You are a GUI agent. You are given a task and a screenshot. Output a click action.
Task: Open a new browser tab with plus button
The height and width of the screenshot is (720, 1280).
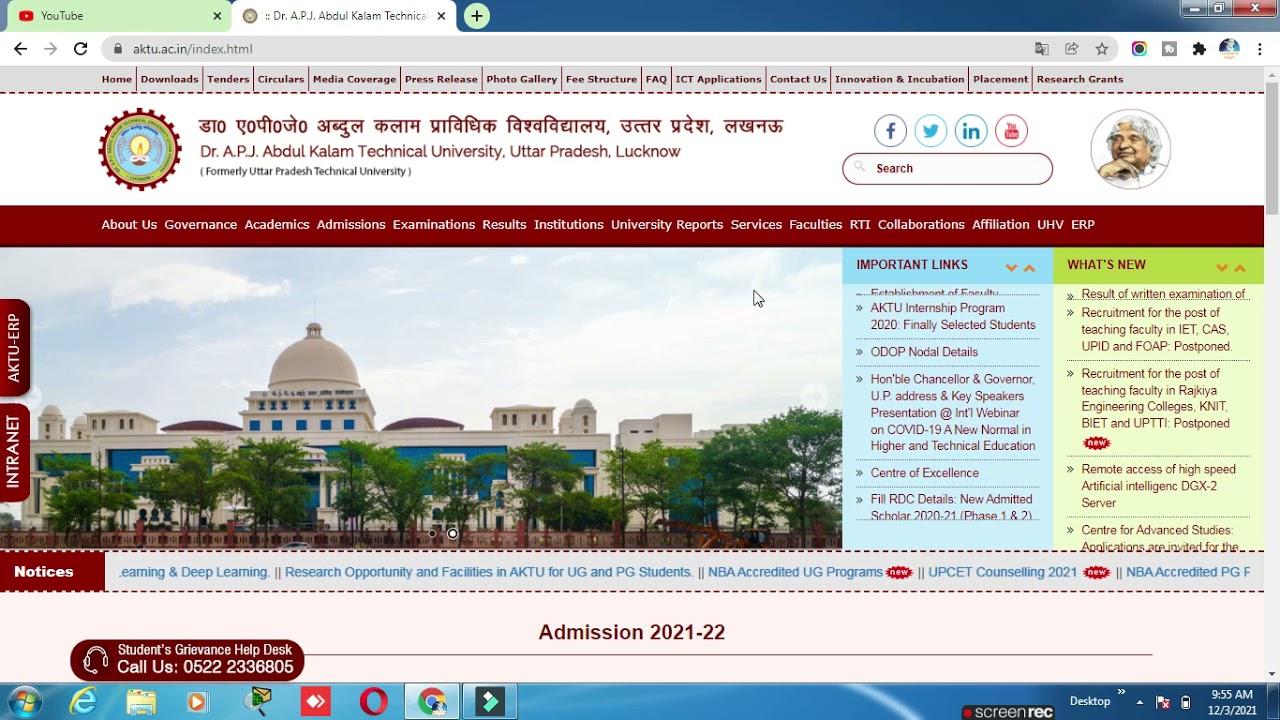point(477,16)
